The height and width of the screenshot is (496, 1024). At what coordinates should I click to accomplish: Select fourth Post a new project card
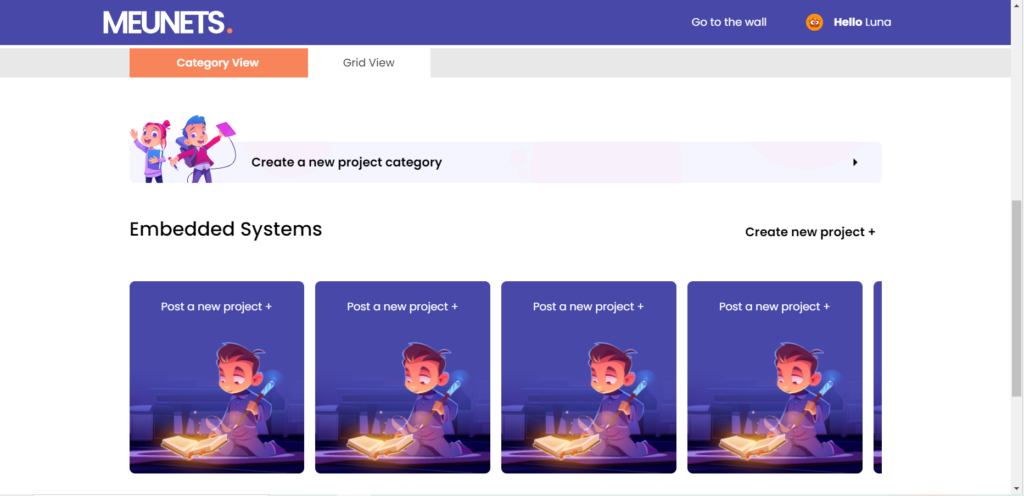pyautogui.click(x=775, y=377)
